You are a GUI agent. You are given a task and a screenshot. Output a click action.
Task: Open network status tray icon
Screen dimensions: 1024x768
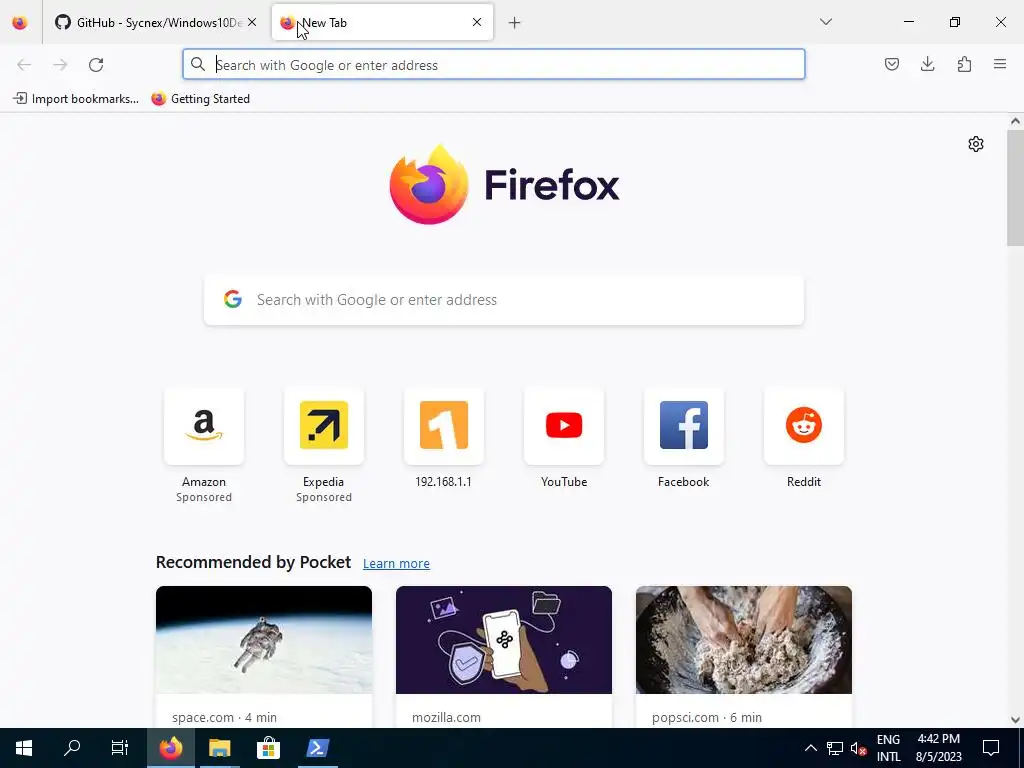(835, 748)
